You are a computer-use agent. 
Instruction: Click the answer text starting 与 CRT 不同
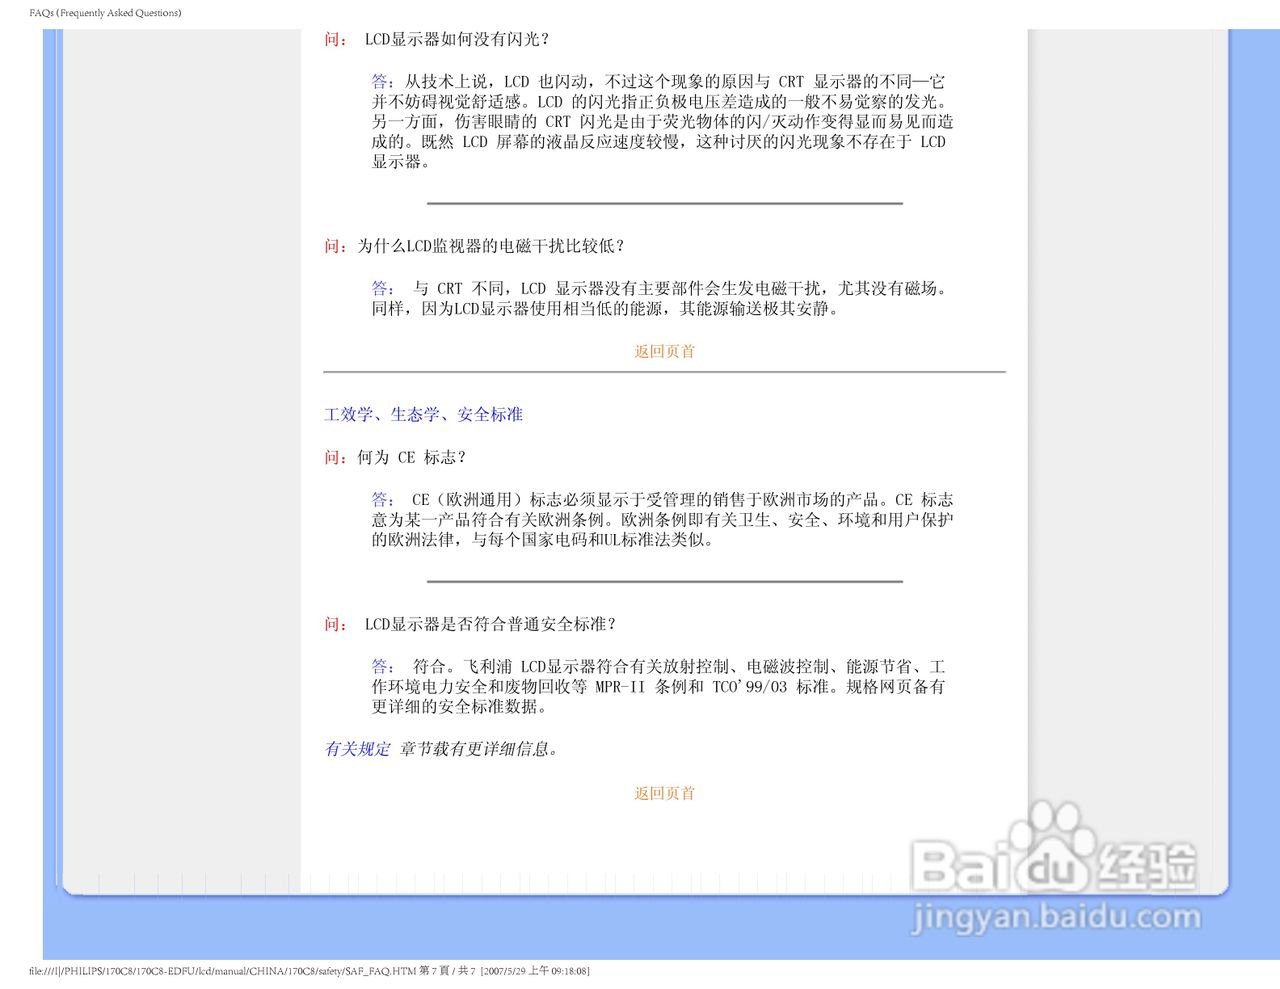tap(660, 299)
